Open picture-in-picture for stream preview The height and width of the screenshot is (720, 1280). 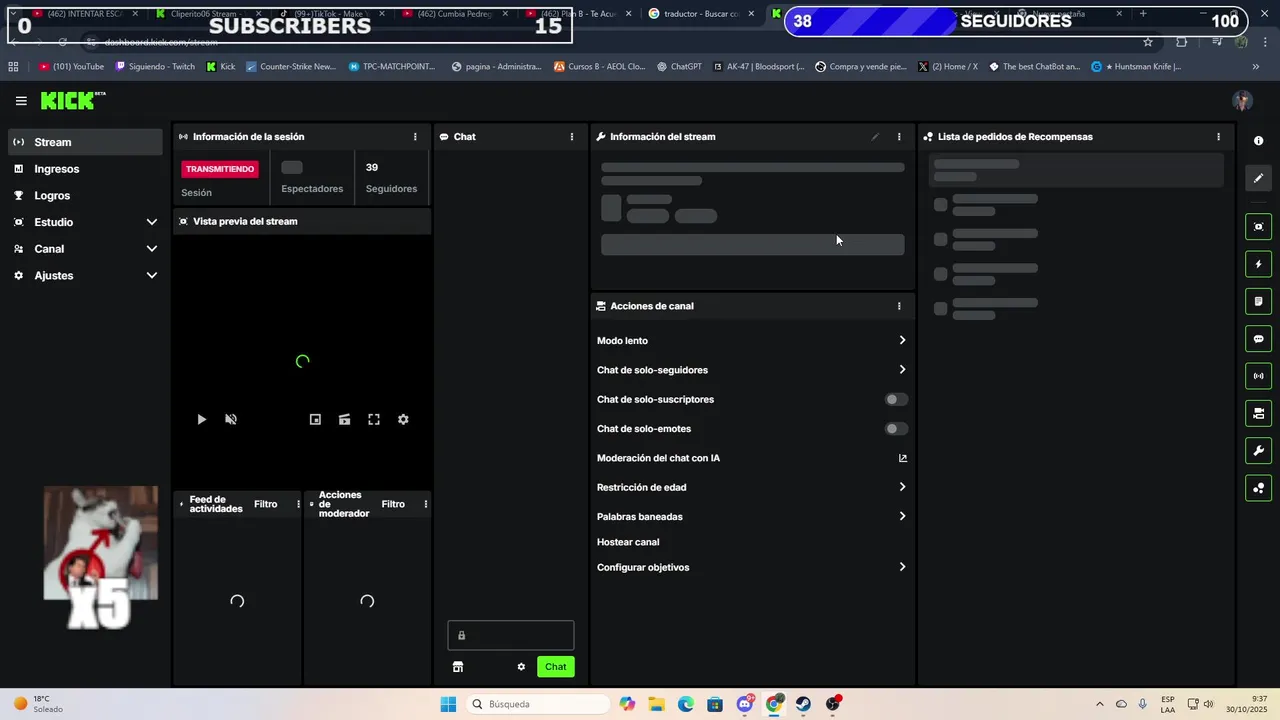(x=315, y=420)
